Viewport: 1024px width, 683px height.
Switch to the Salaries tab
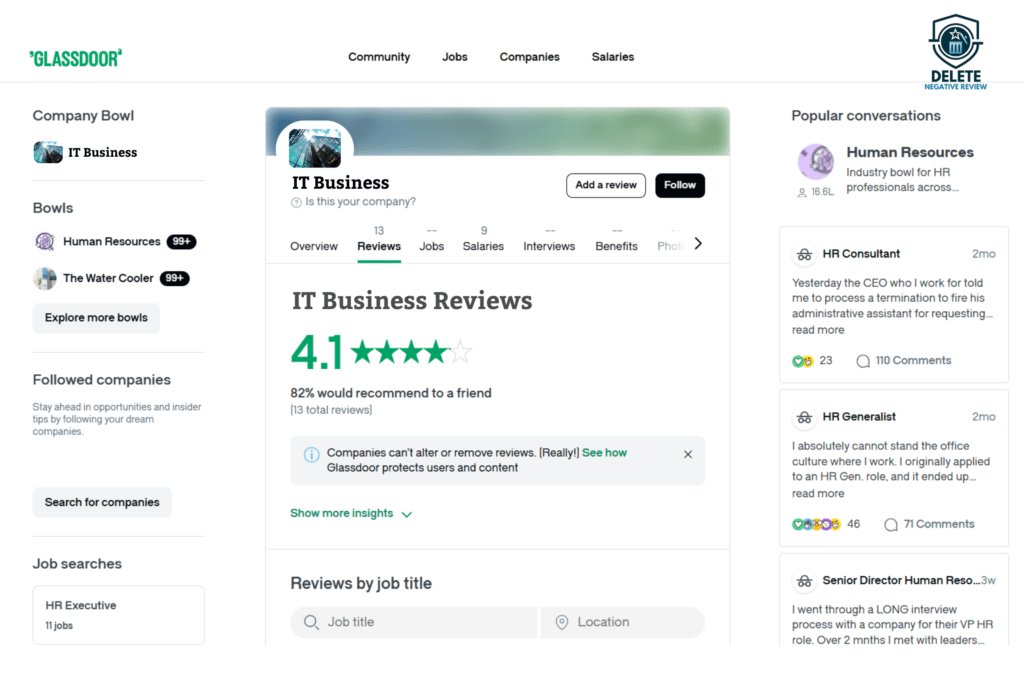[x=483, y=239]
